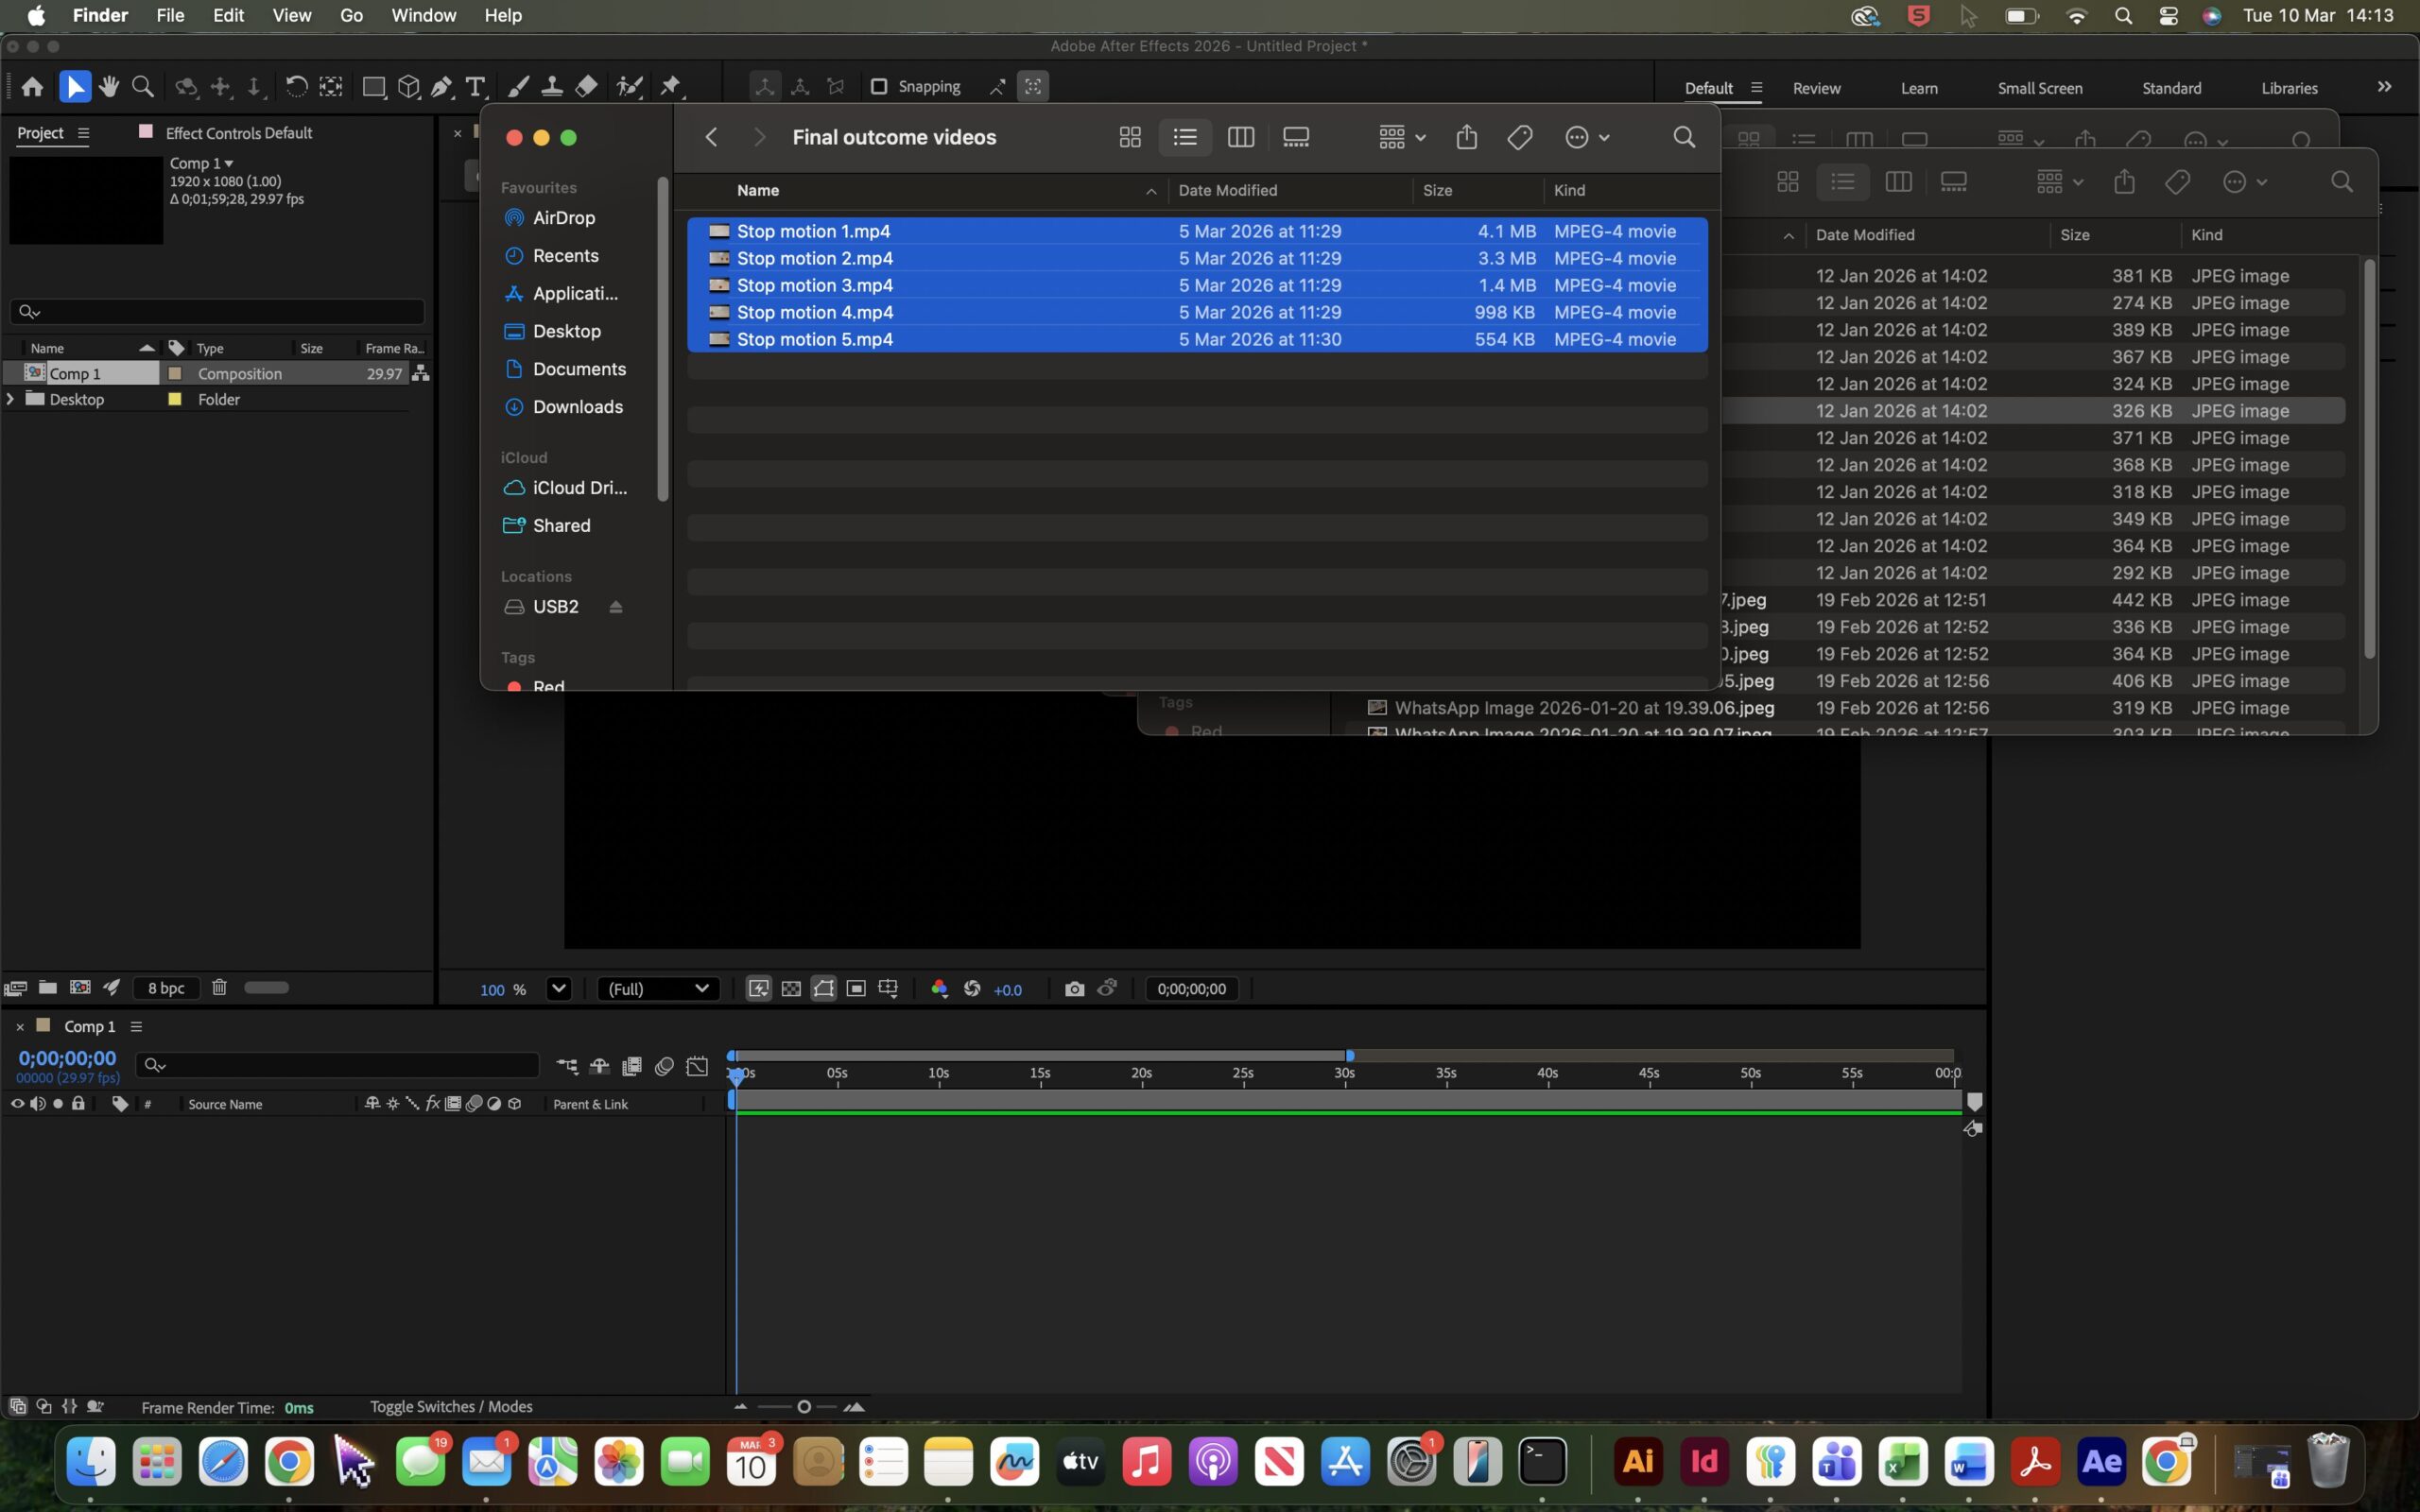Screen dimensions: 2420x1512
Task: Open the magnification ratio dropdown arrow
Action: click(x=558, y=989)
